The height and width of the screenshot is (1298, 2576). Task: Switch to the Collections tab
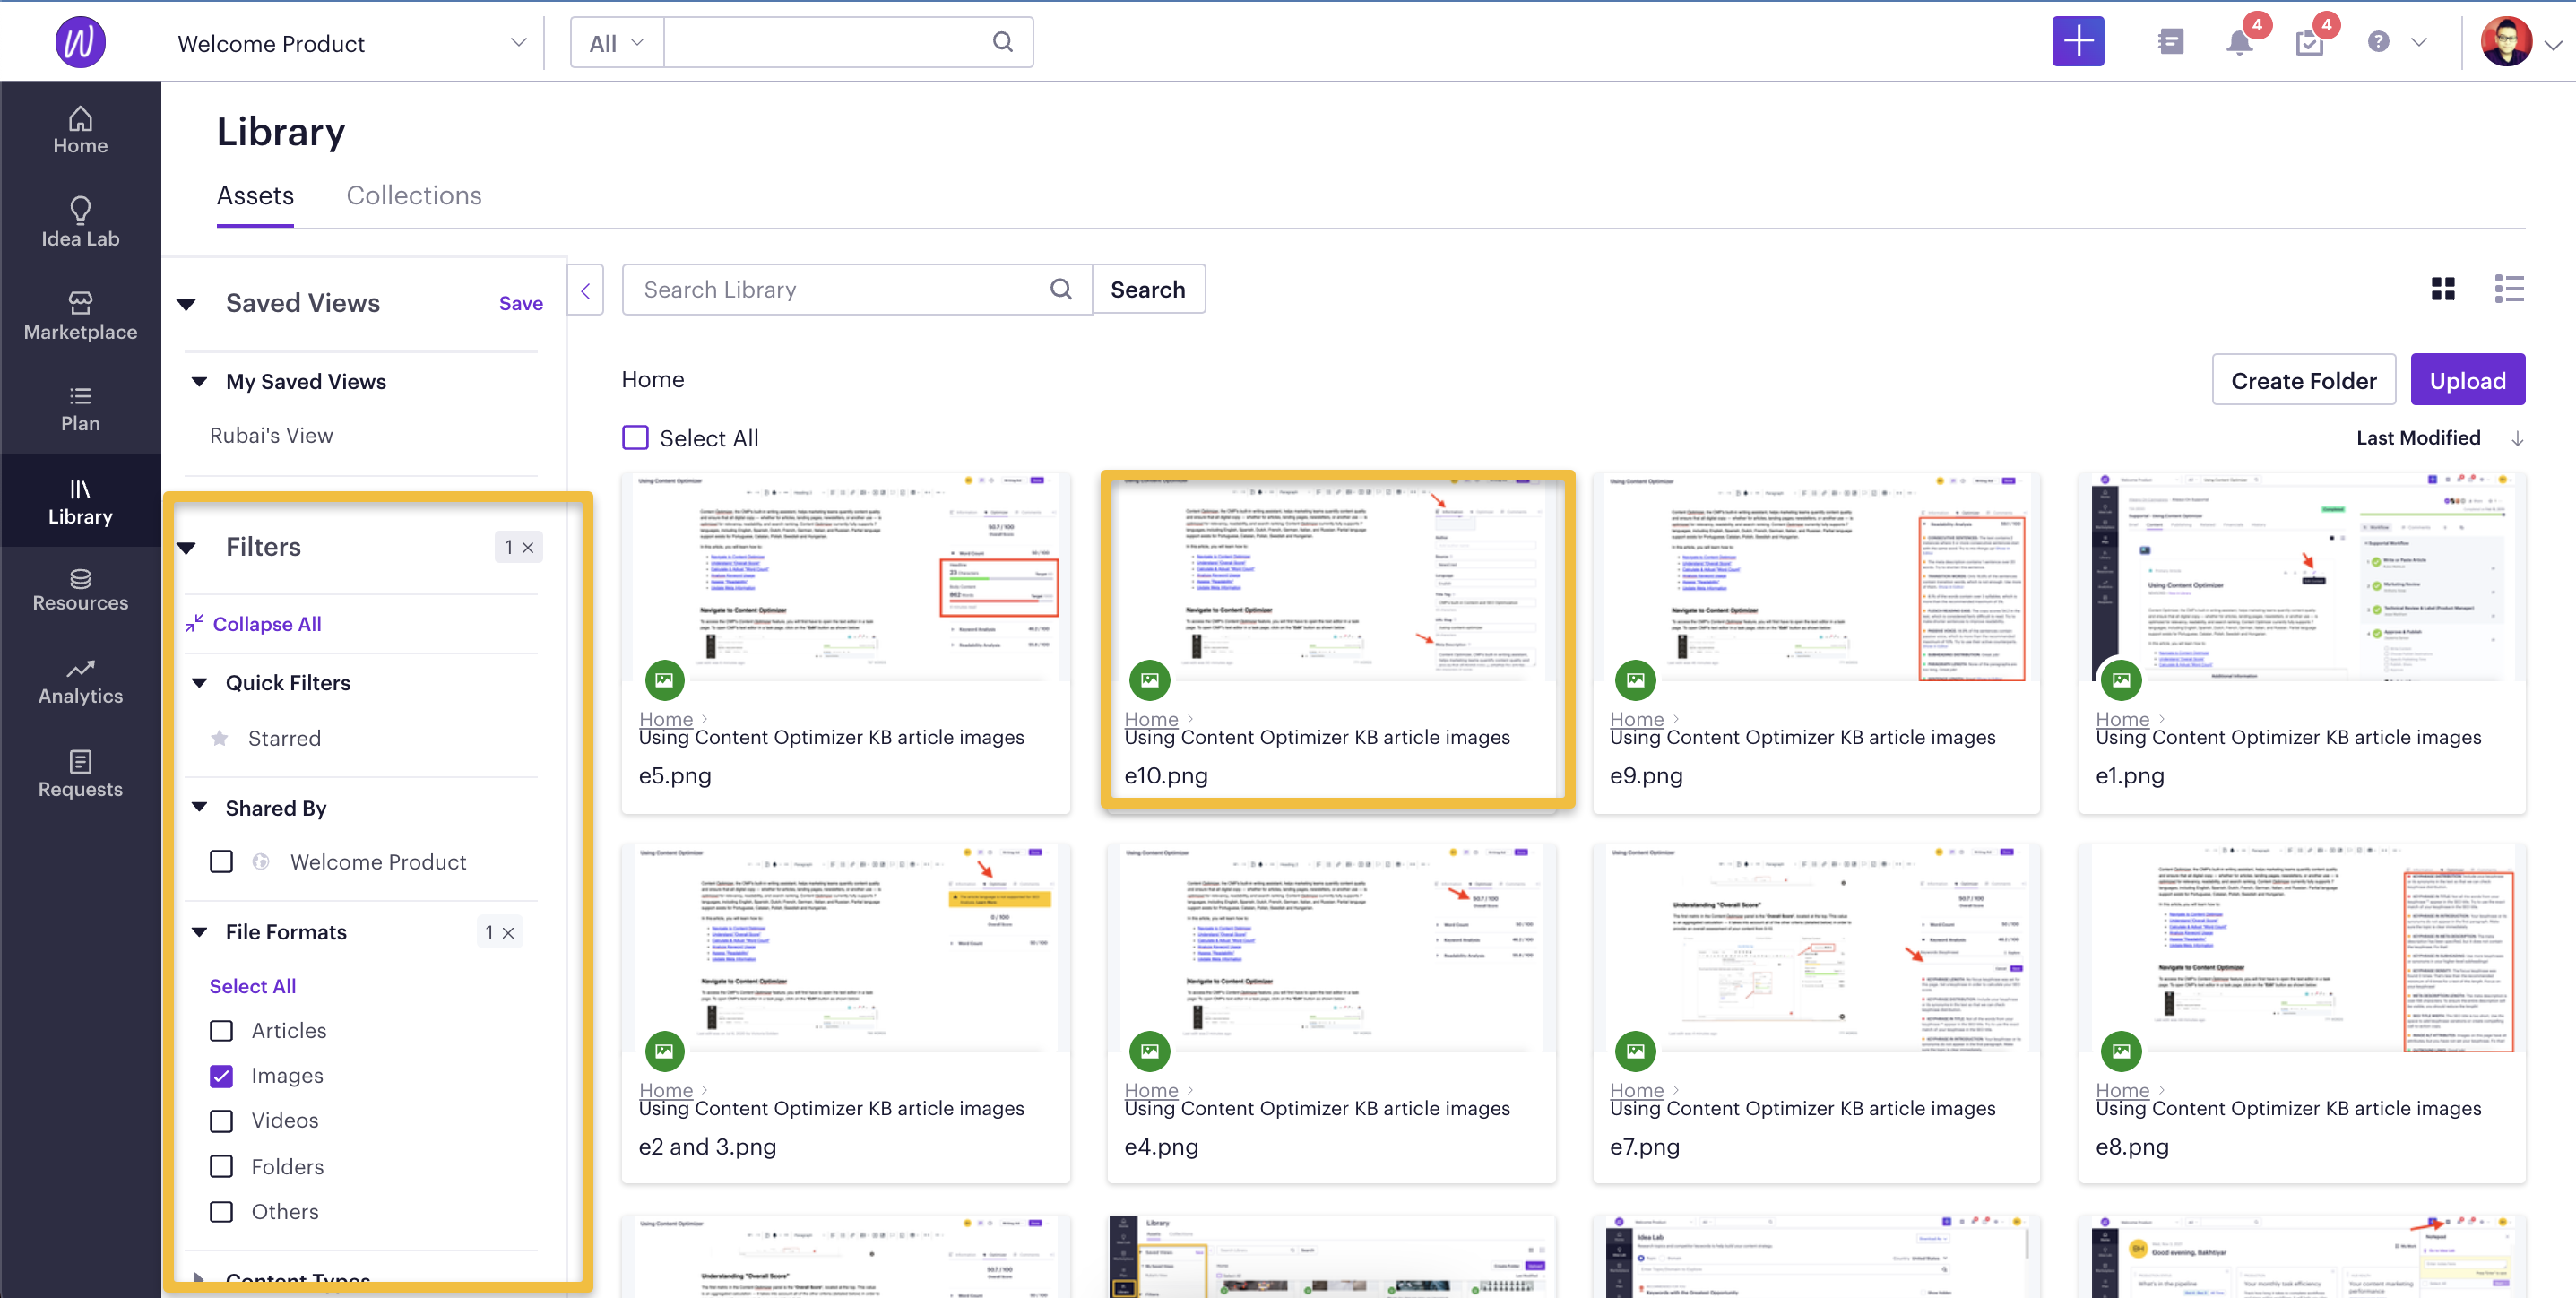[x=413, y=195]
